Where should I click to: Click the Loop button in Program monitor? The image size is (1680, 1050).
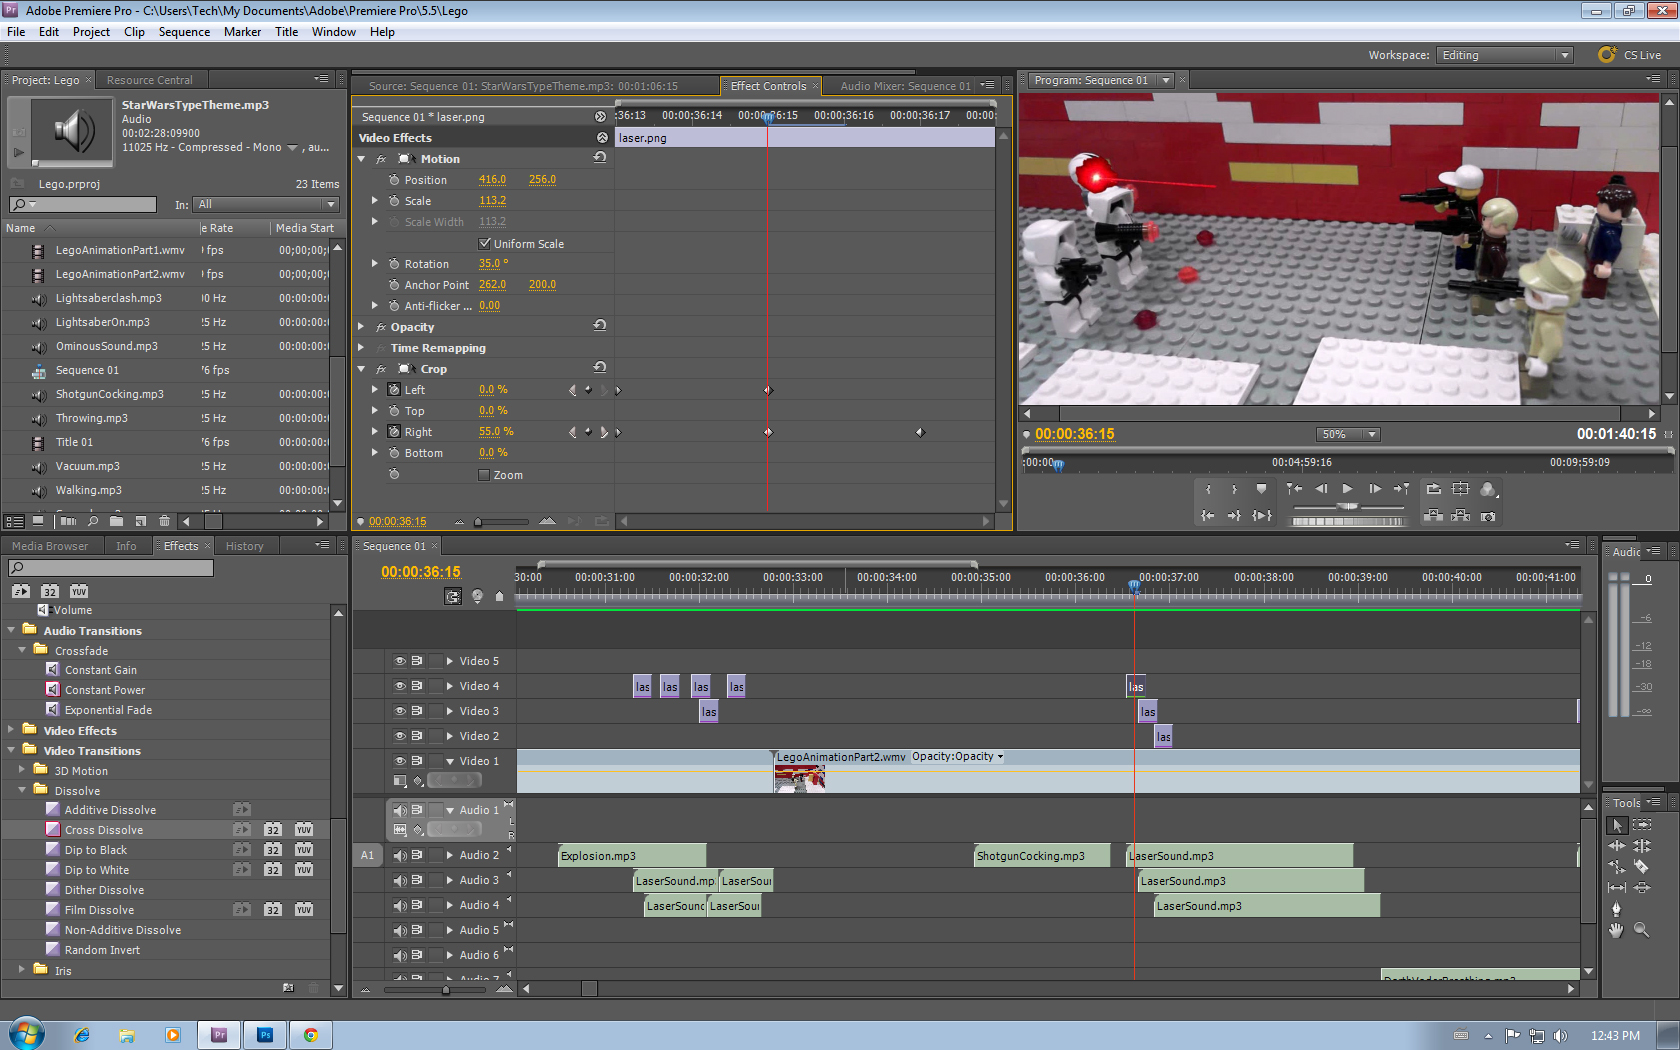coord(1434,489)
